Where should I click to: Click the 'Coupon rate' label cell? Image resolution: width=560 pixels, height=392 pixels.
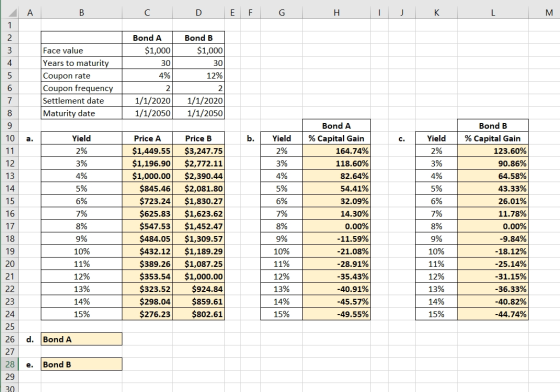pos(81,76)
